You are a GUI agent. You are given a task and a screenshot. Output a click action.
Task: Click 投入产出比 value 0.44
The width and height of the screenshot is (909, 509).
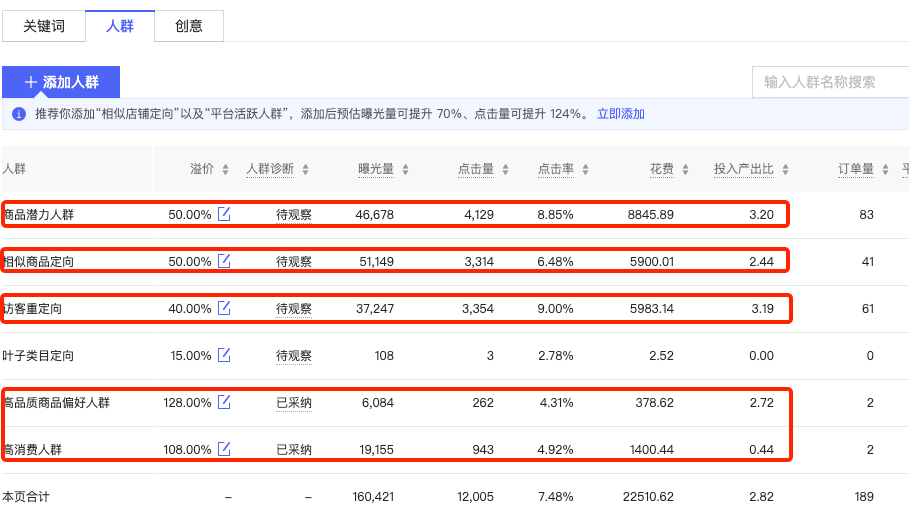761,449
